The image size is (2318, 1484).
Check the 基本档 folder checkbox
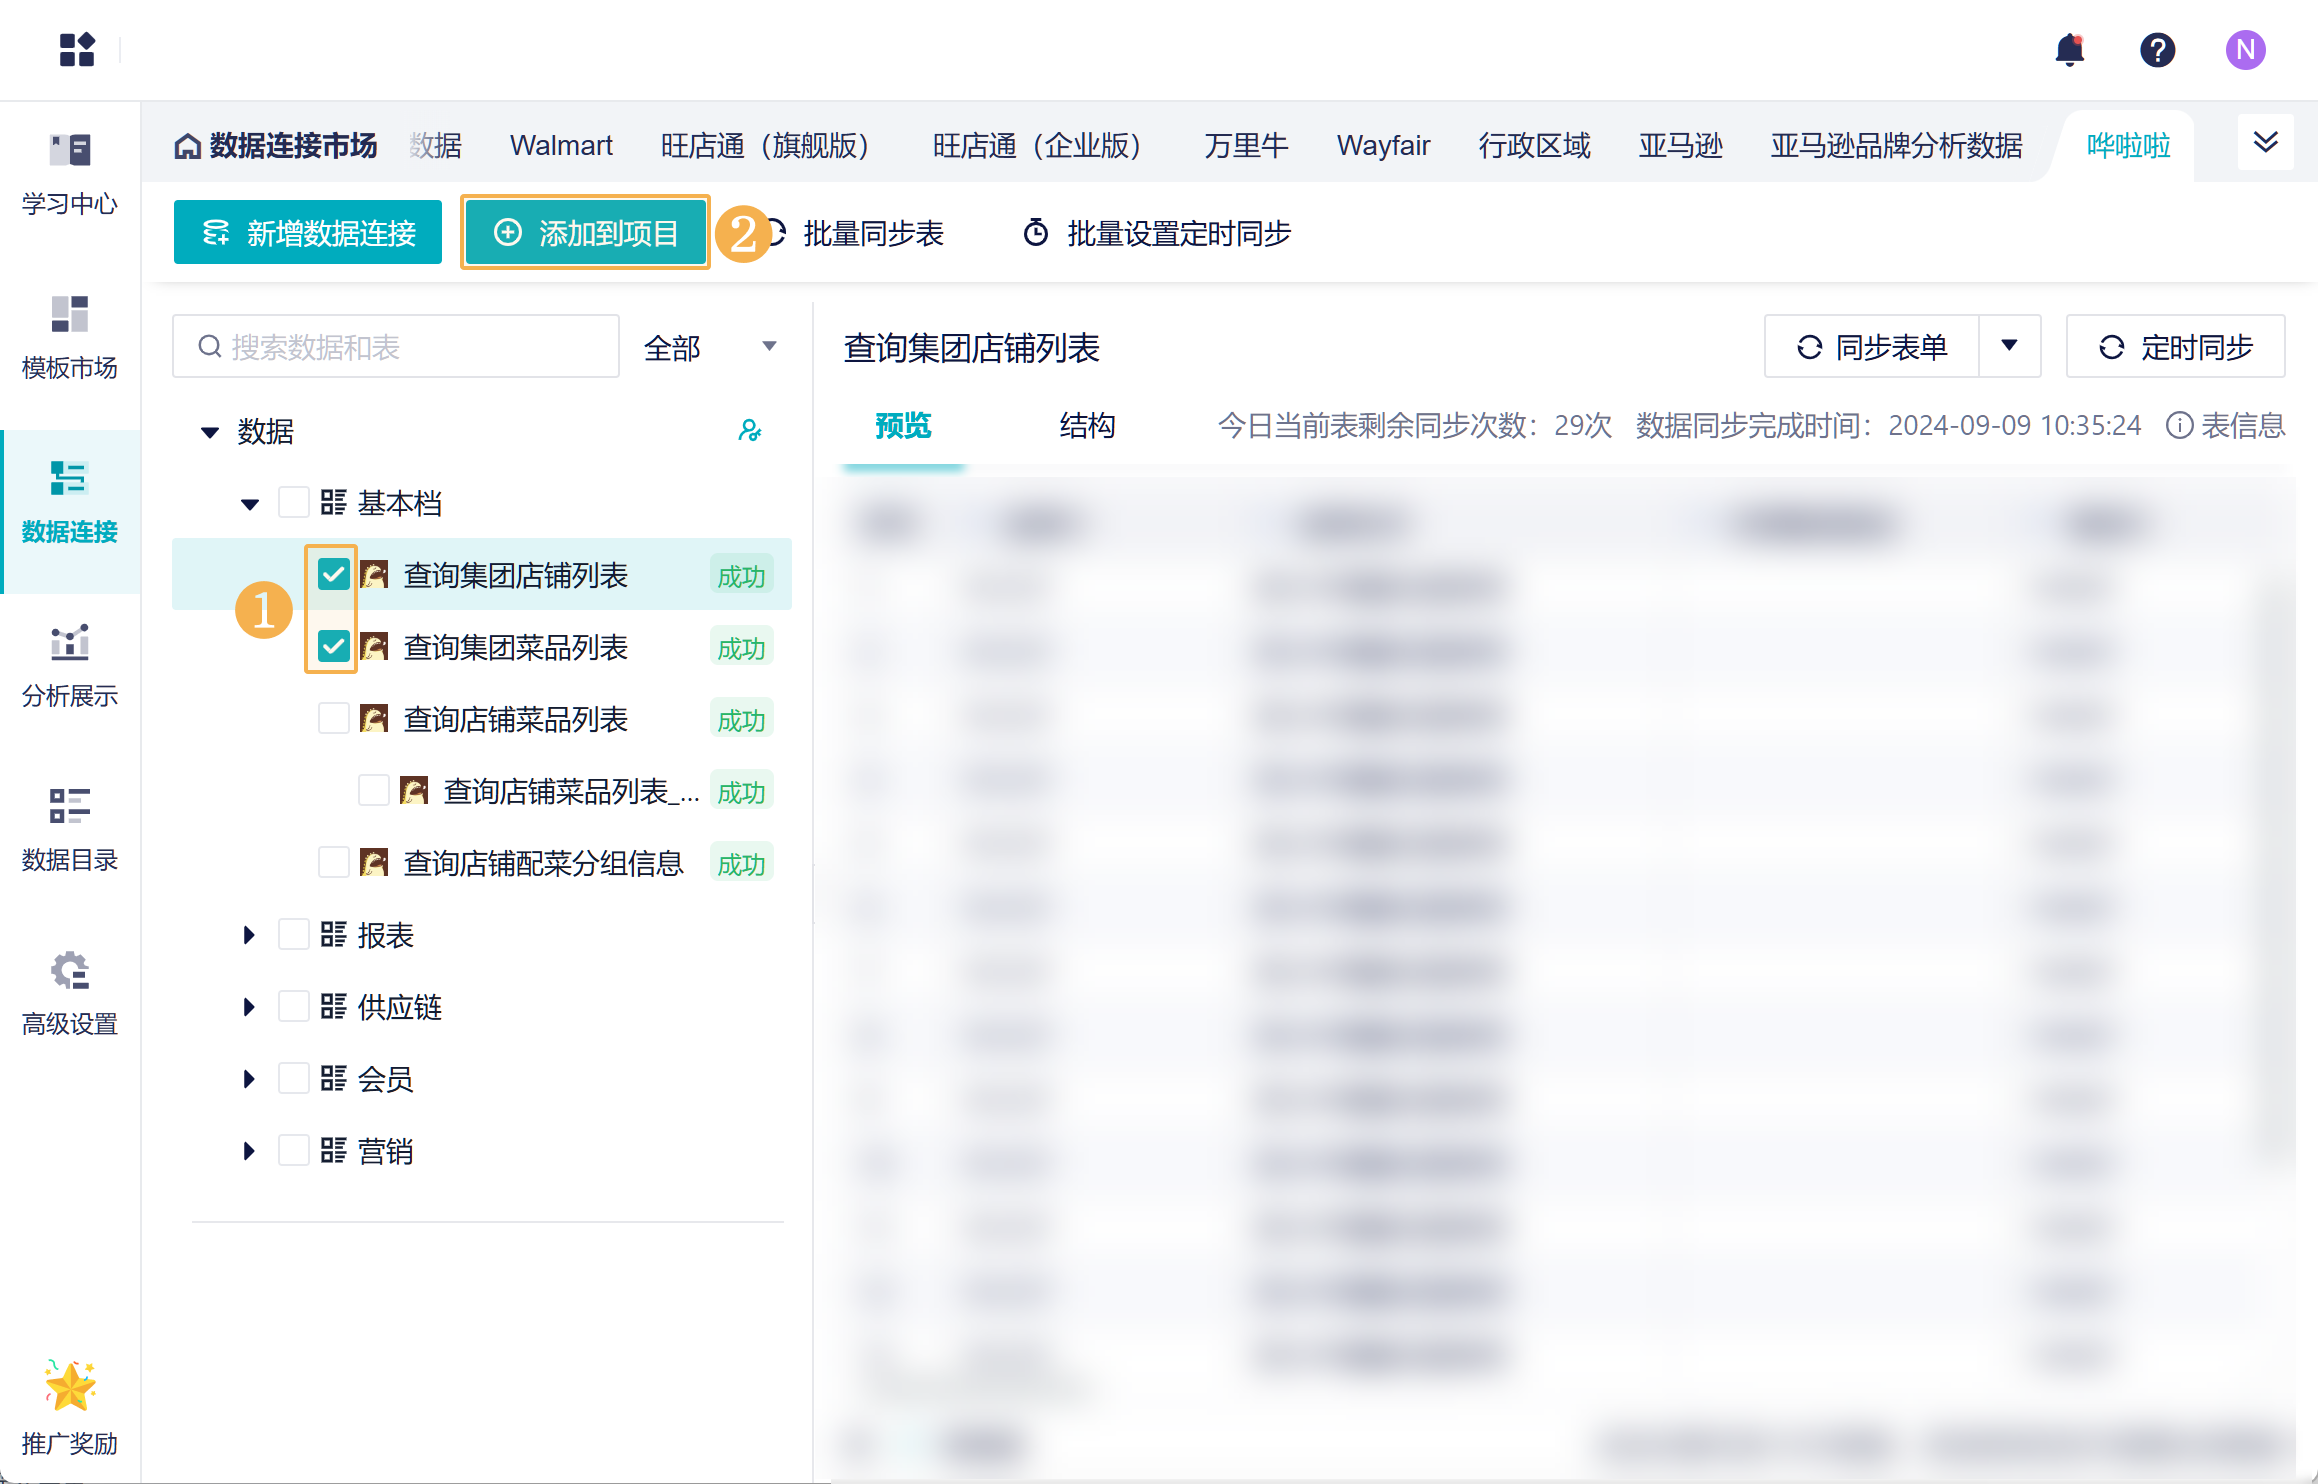(x=293, y=502)
